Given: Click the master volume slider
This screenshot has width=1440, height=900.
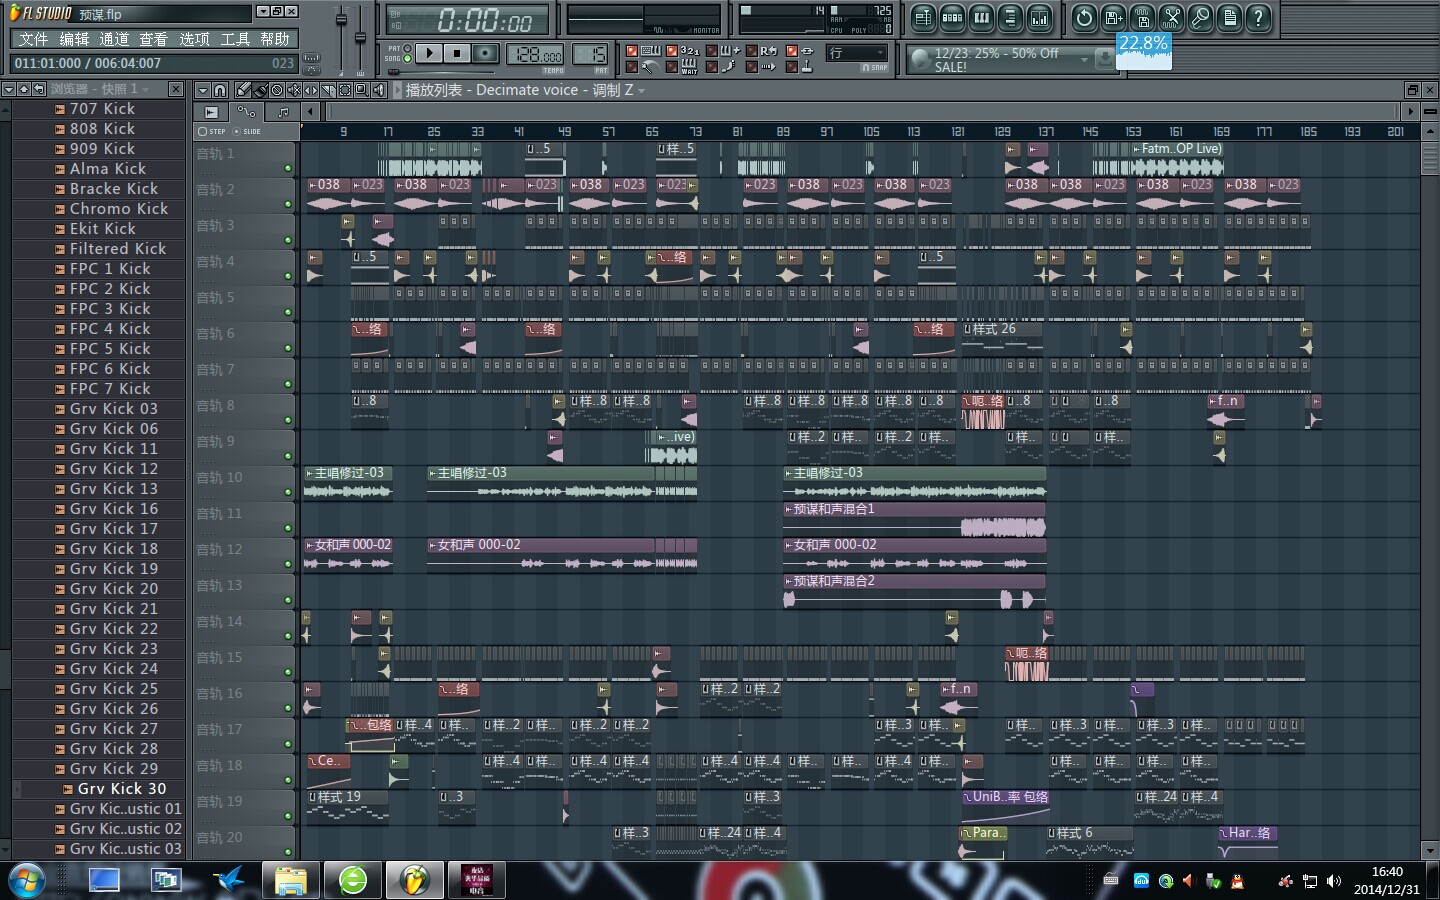Looking at the screenshot, I should tap(341, 22).
